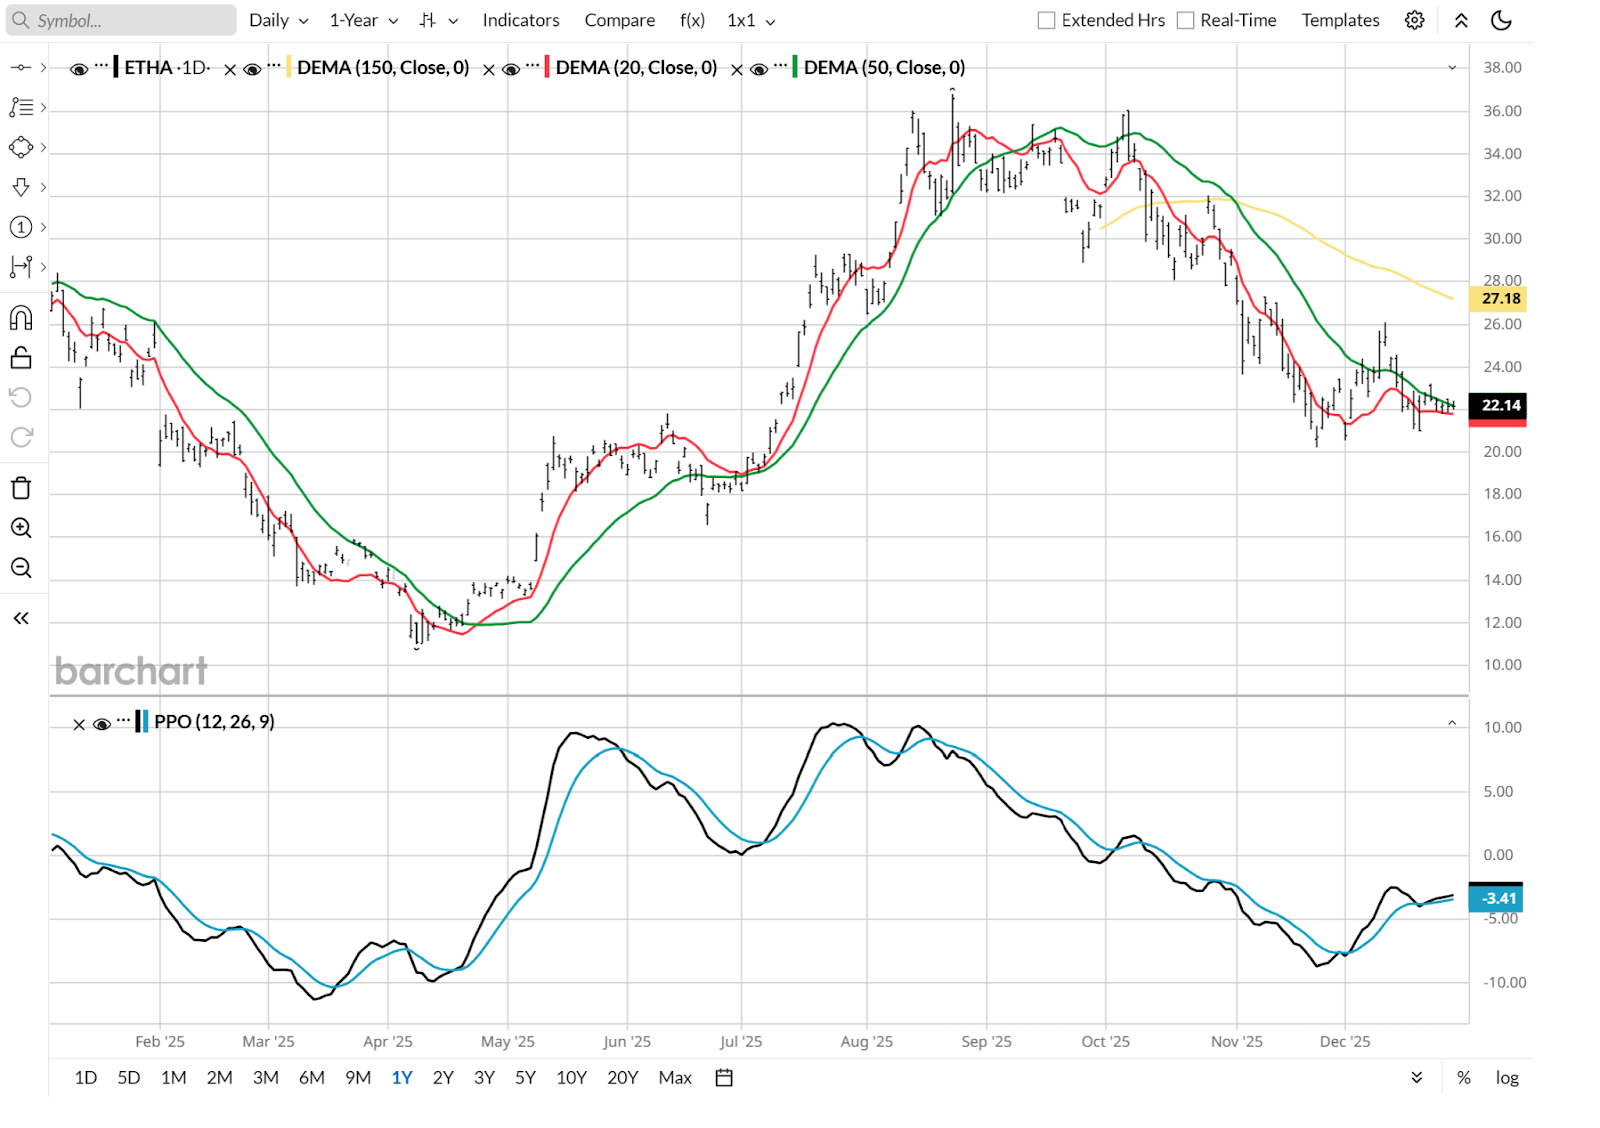This screenshot has width=1600, height=1128.
Task: Zoom out of the chart
Action: [x=21, y=568]
